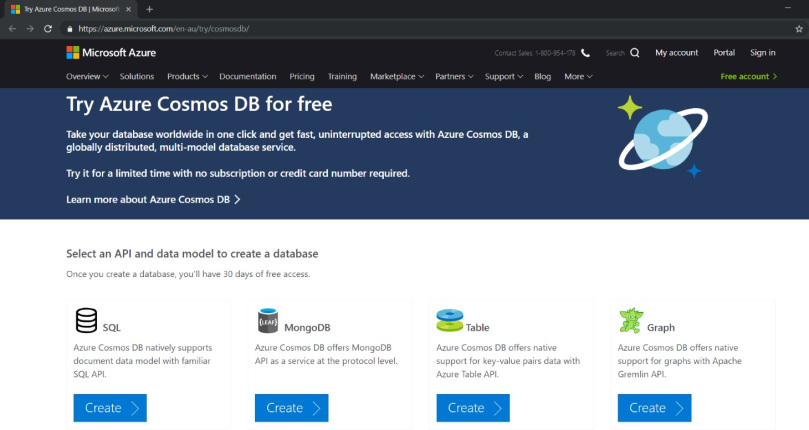This screenshot has height=430, width=809.
Task: Bookmark this page with star icon
Action: 799,29
